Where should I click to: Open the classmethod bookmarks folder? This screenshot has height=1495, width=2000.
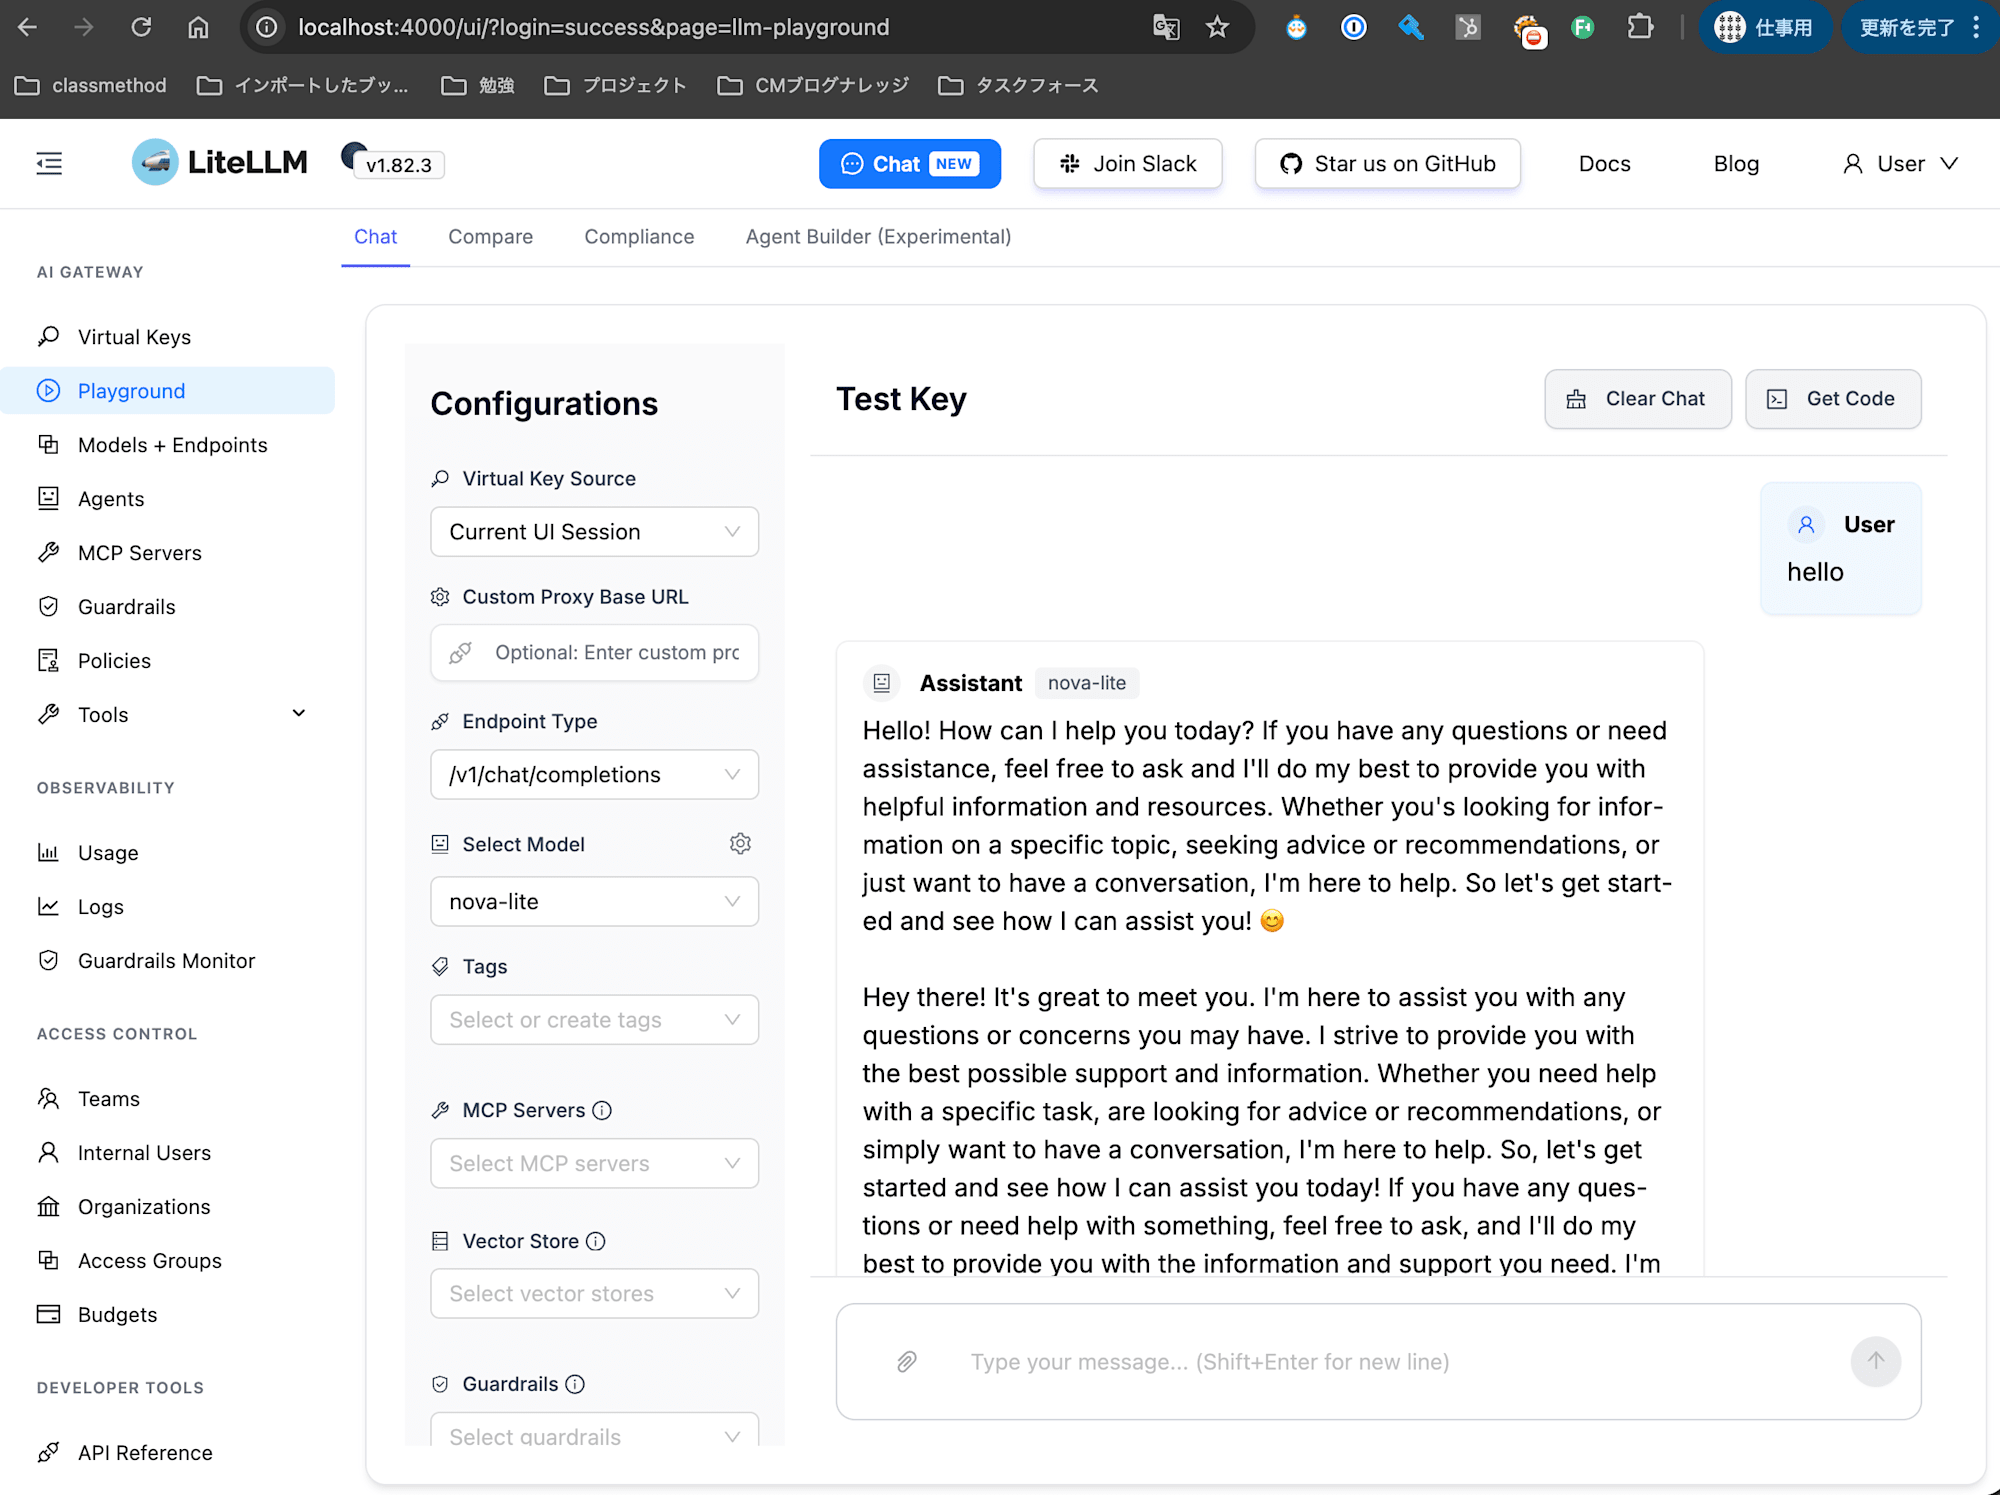pos(91,86)
